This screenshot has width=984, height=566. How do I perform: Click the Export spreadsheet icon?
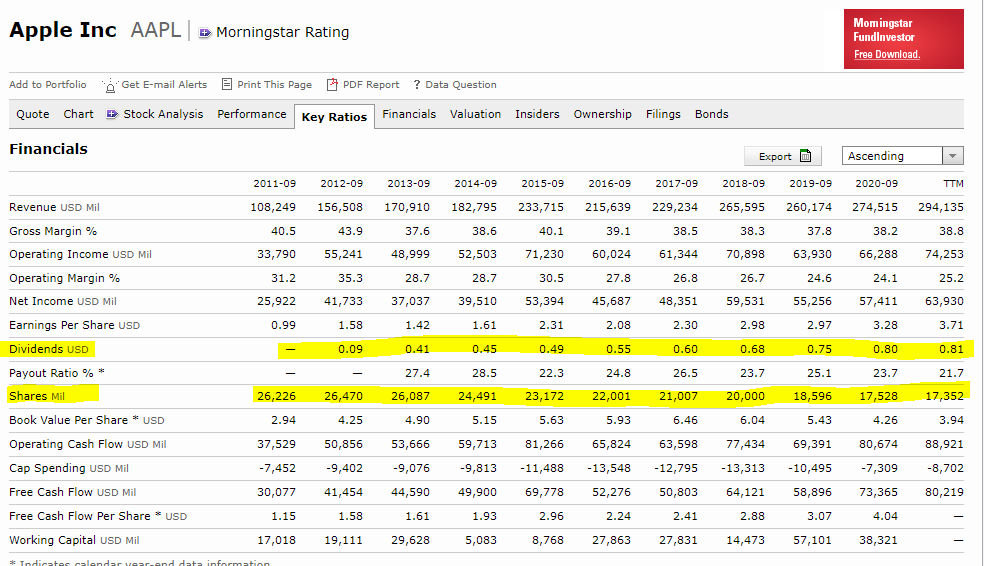[x=806, y=156]
